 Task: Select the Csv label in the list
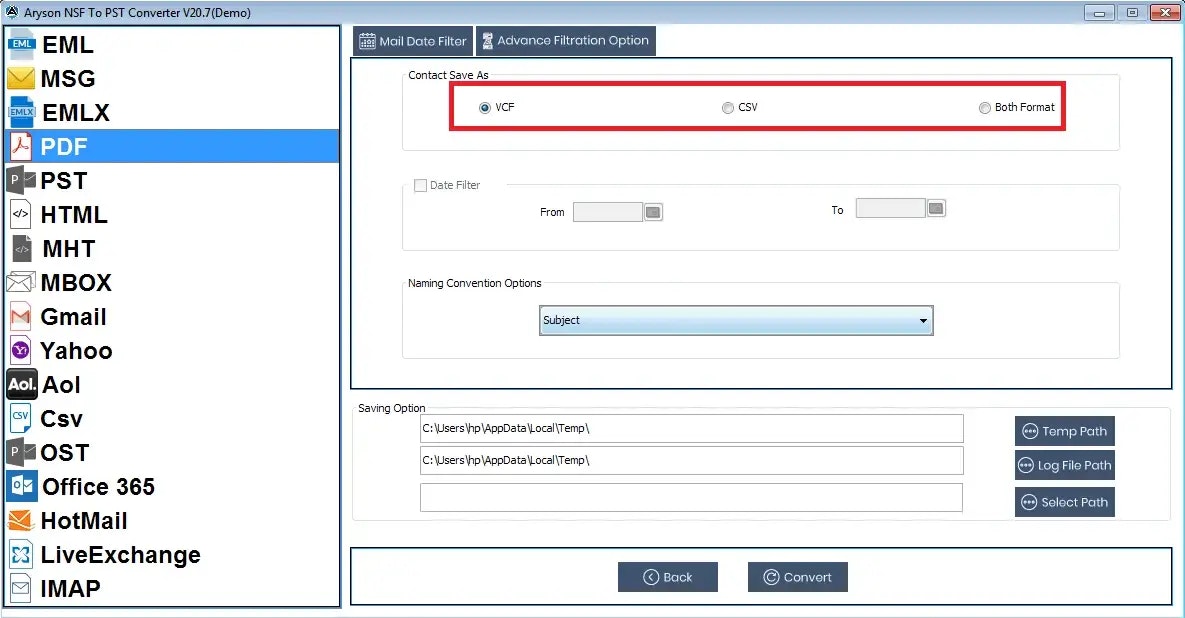(x=61, y=419)
